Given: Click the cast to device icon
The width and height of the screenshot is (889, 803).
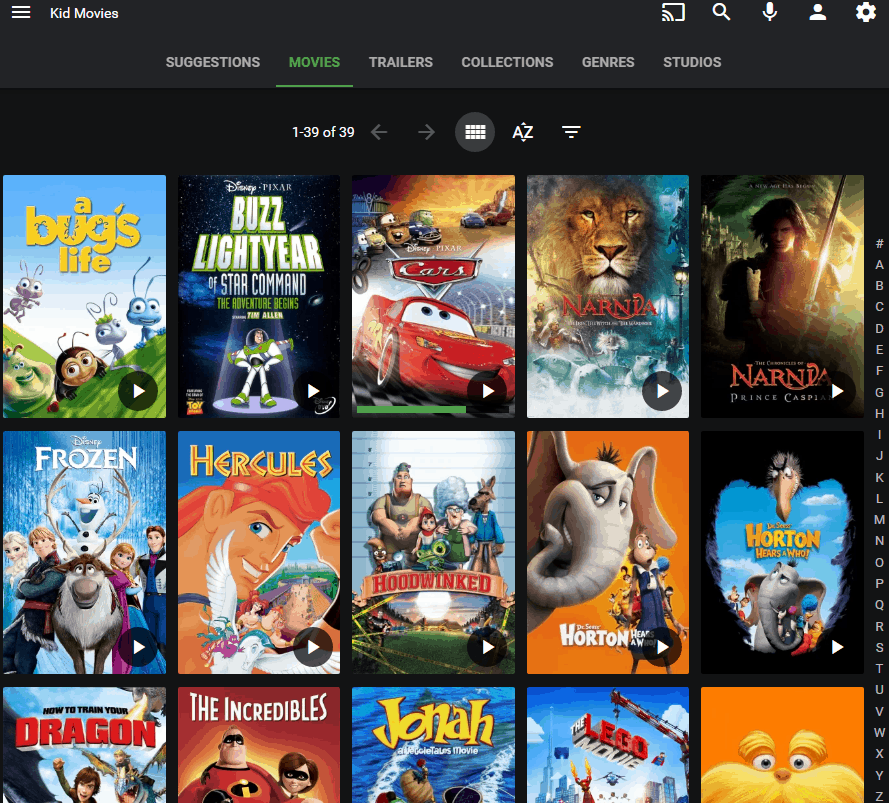Looking at the screenshot, I should (673, 12).
